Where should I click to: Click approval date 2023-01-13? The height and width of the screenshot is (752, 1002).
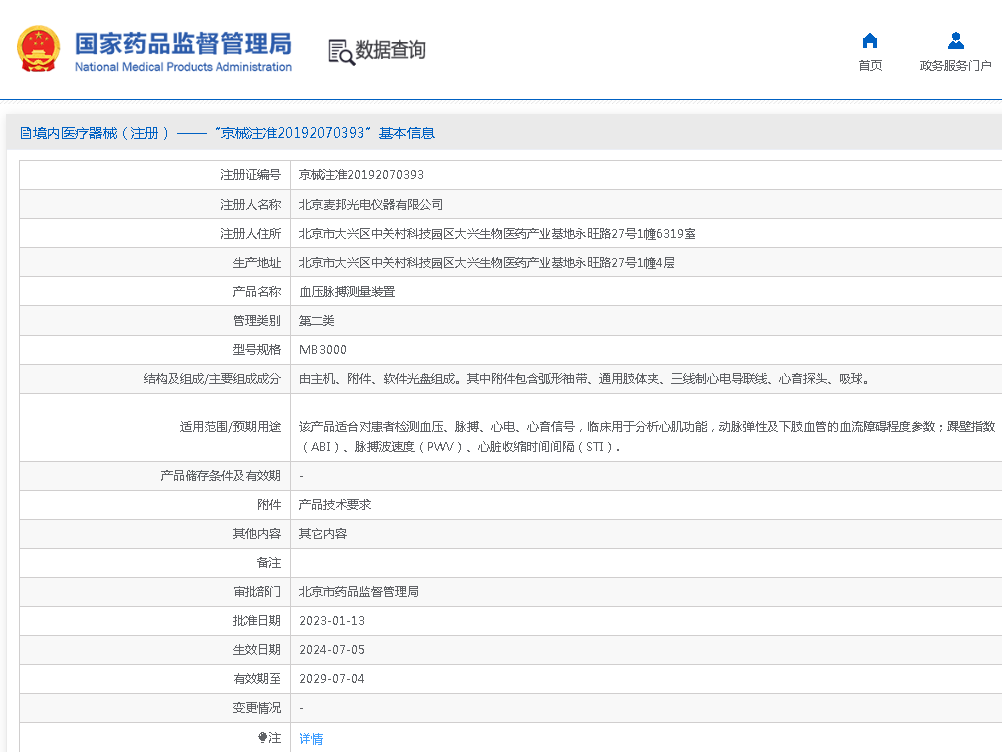[x=332, y=621]
